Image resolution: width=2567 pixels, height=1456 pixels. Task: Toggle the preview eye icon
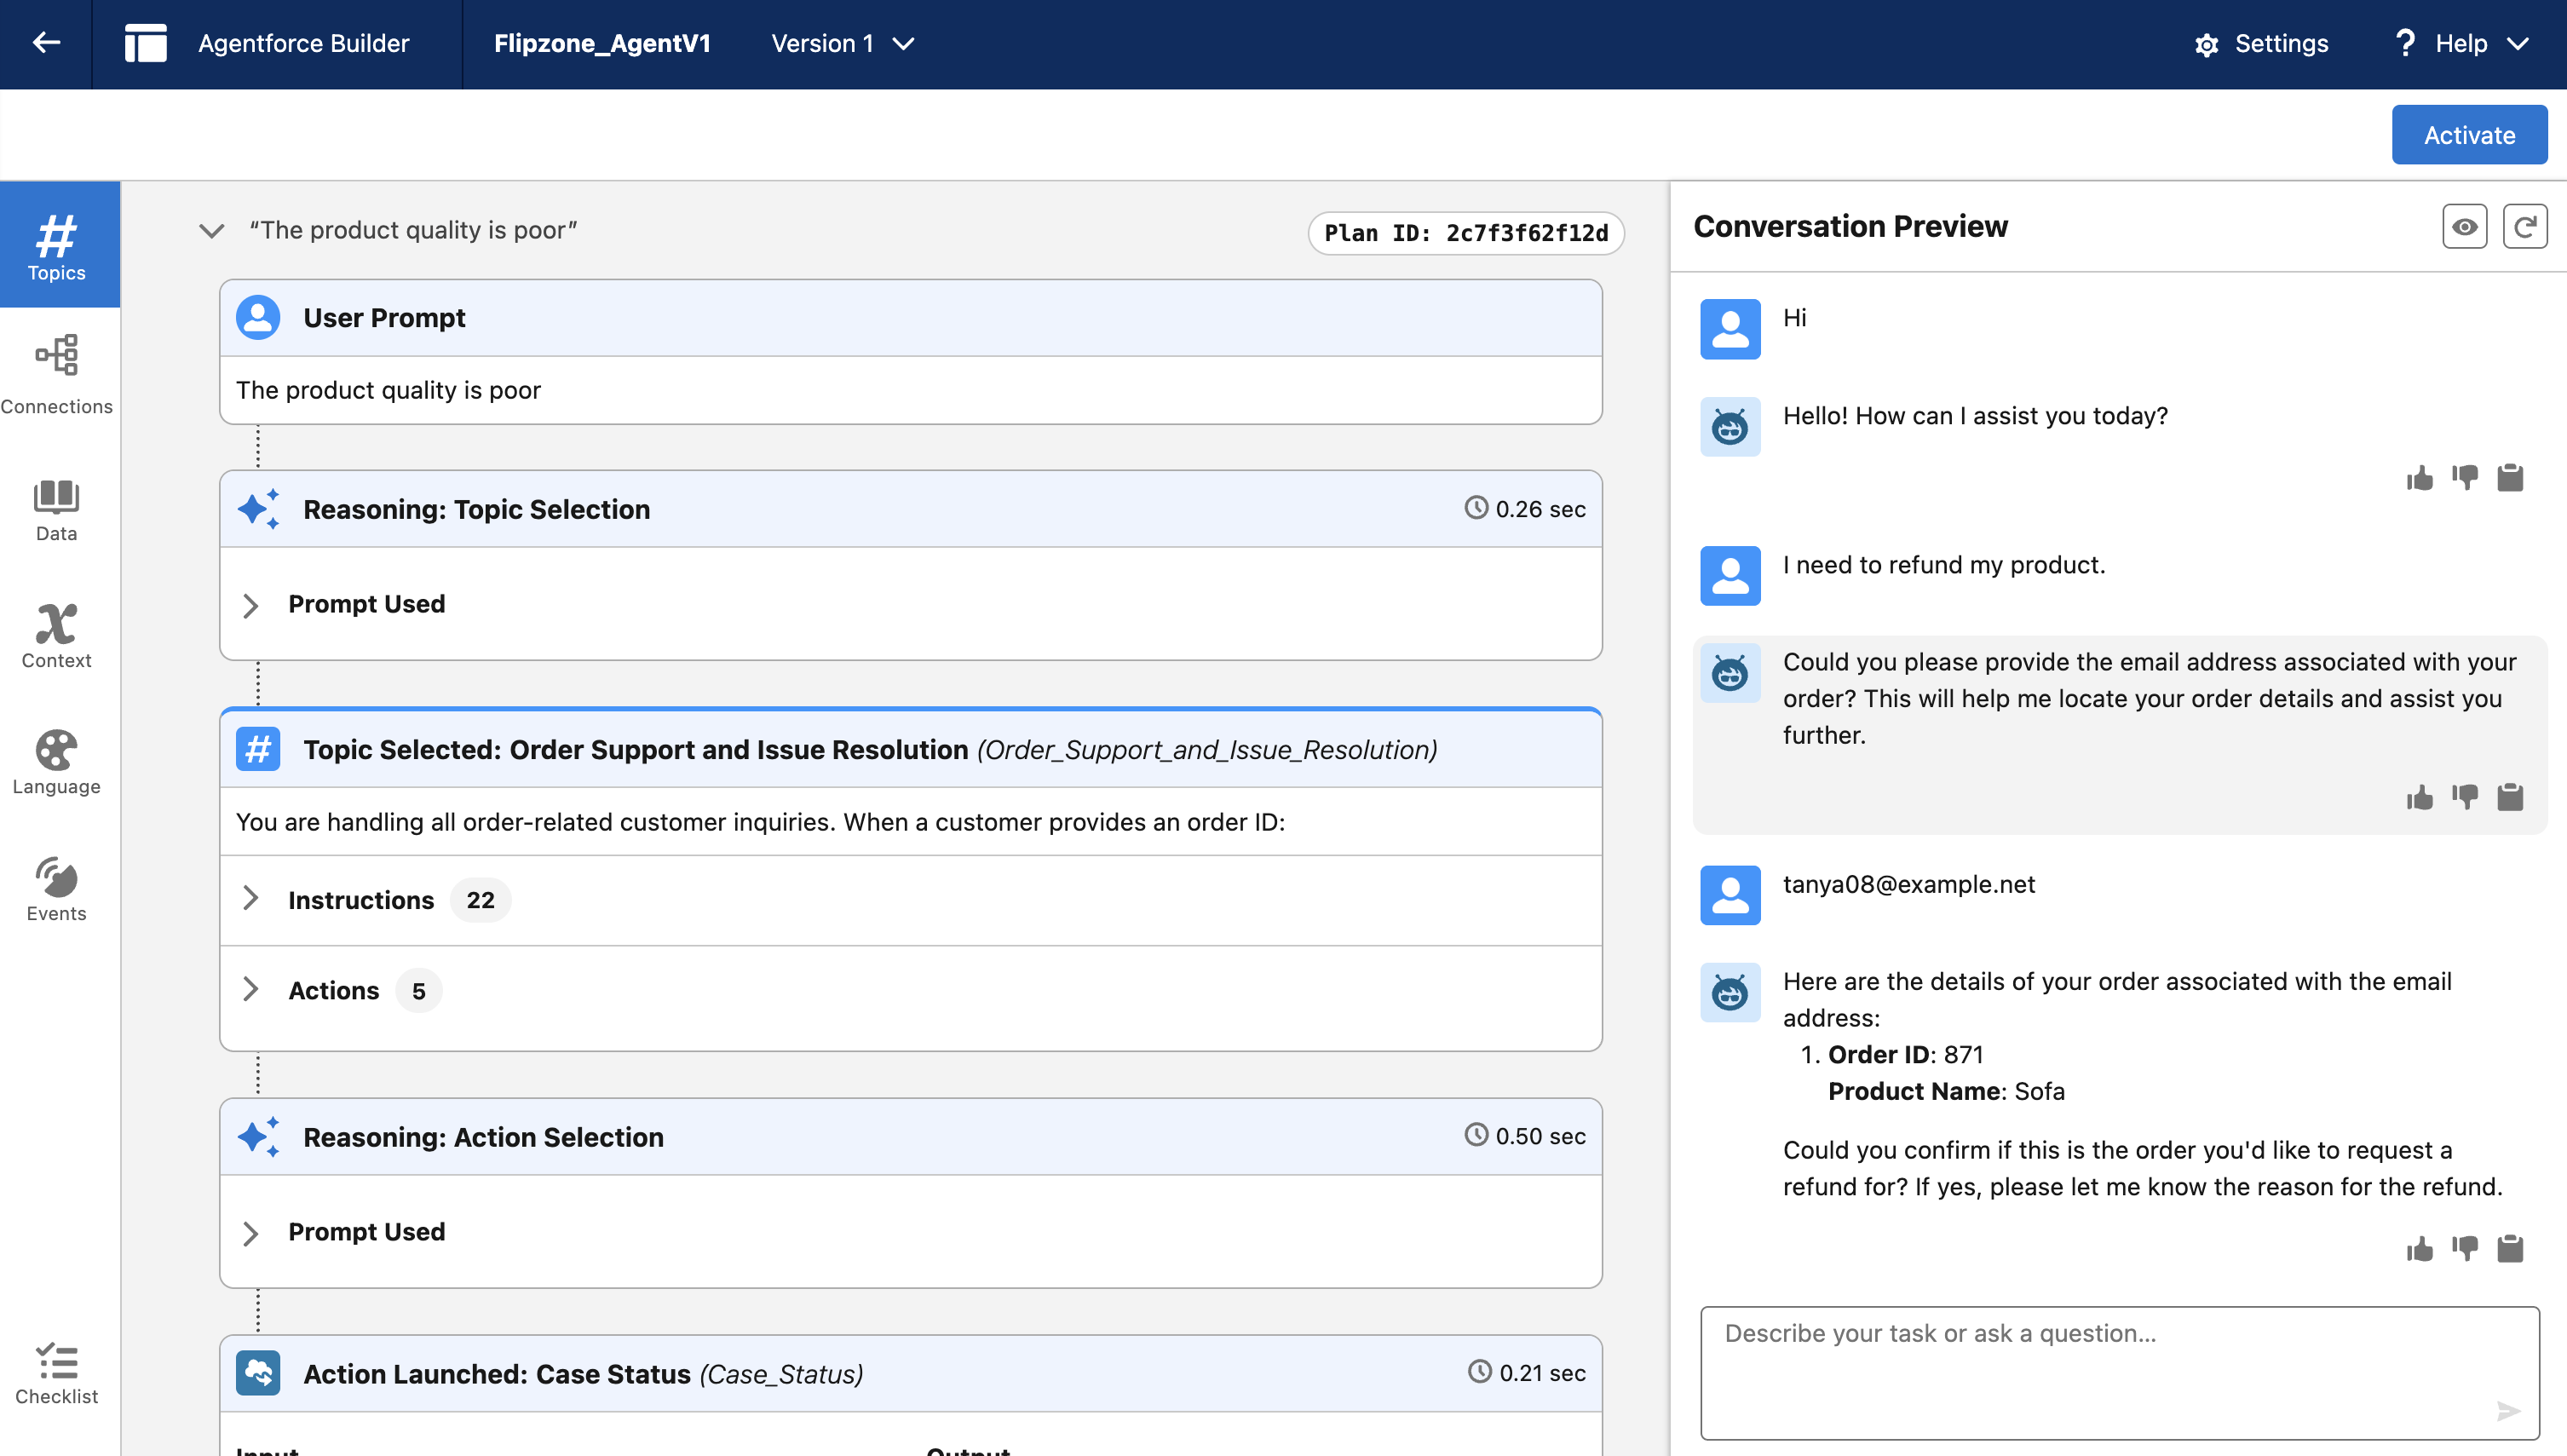tap(2464, 227)
